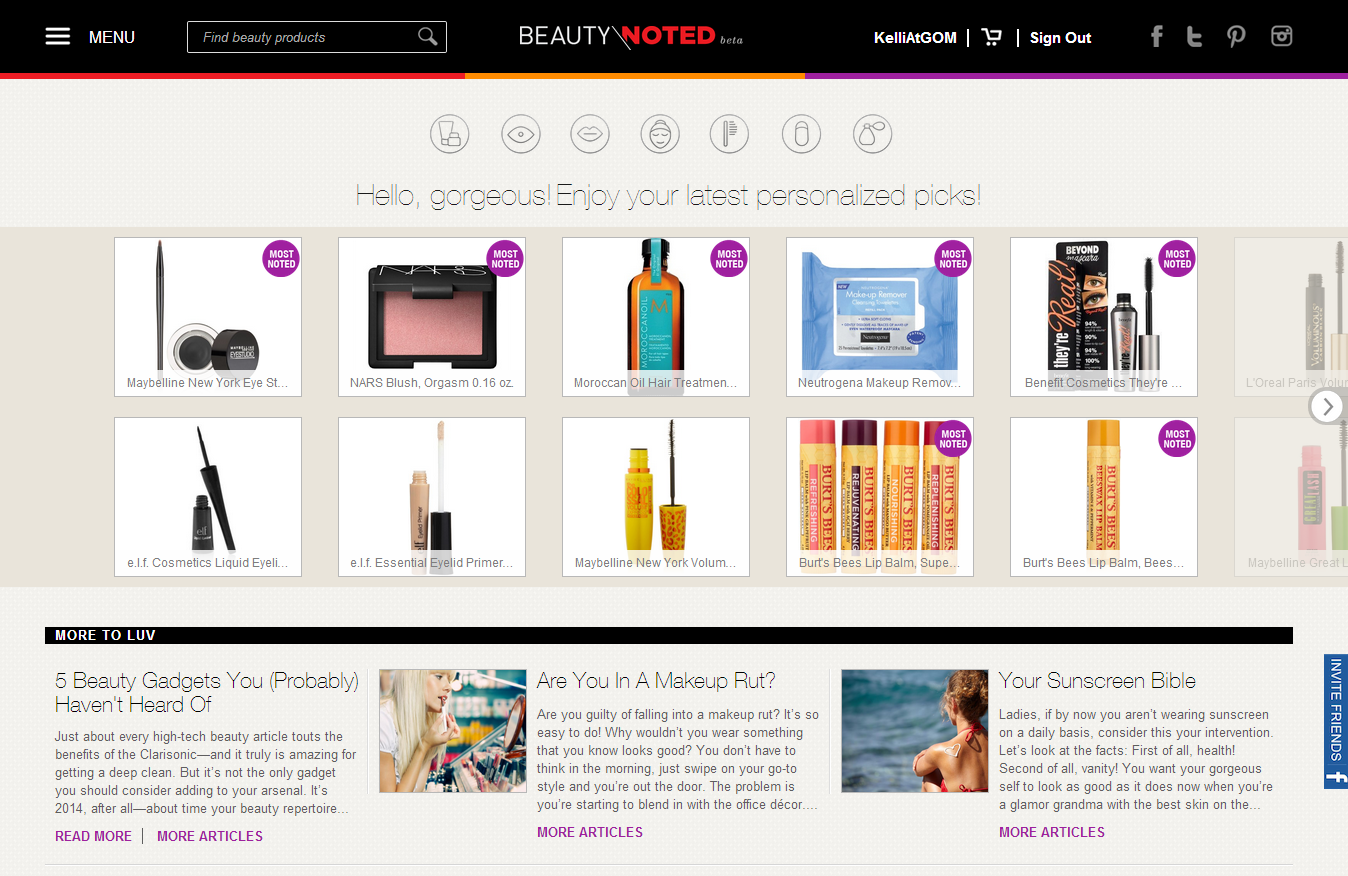Select the lips category icon
Viewport: 1348px width, 876px height.
(590, 134)
